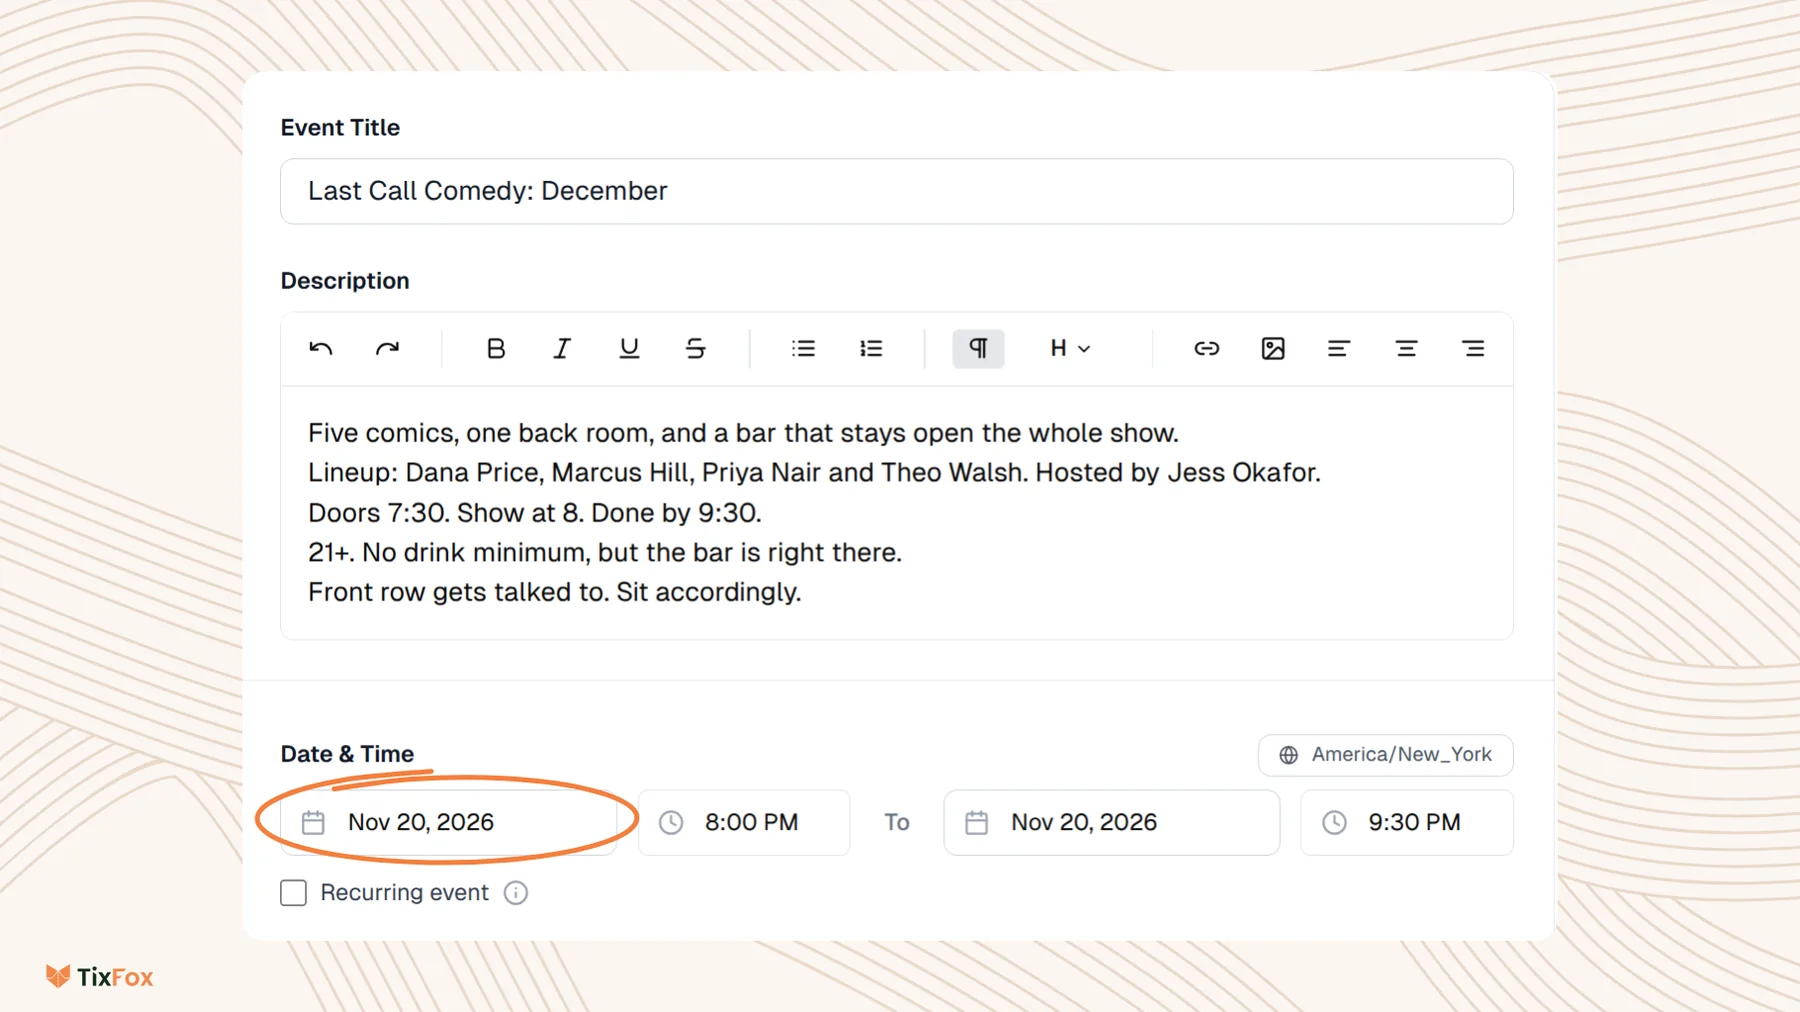This screenshot has height=1012, width=1800.
Task: Change the America/New_York timezone
Action: pyautogui.click(x=1385, y=755)
